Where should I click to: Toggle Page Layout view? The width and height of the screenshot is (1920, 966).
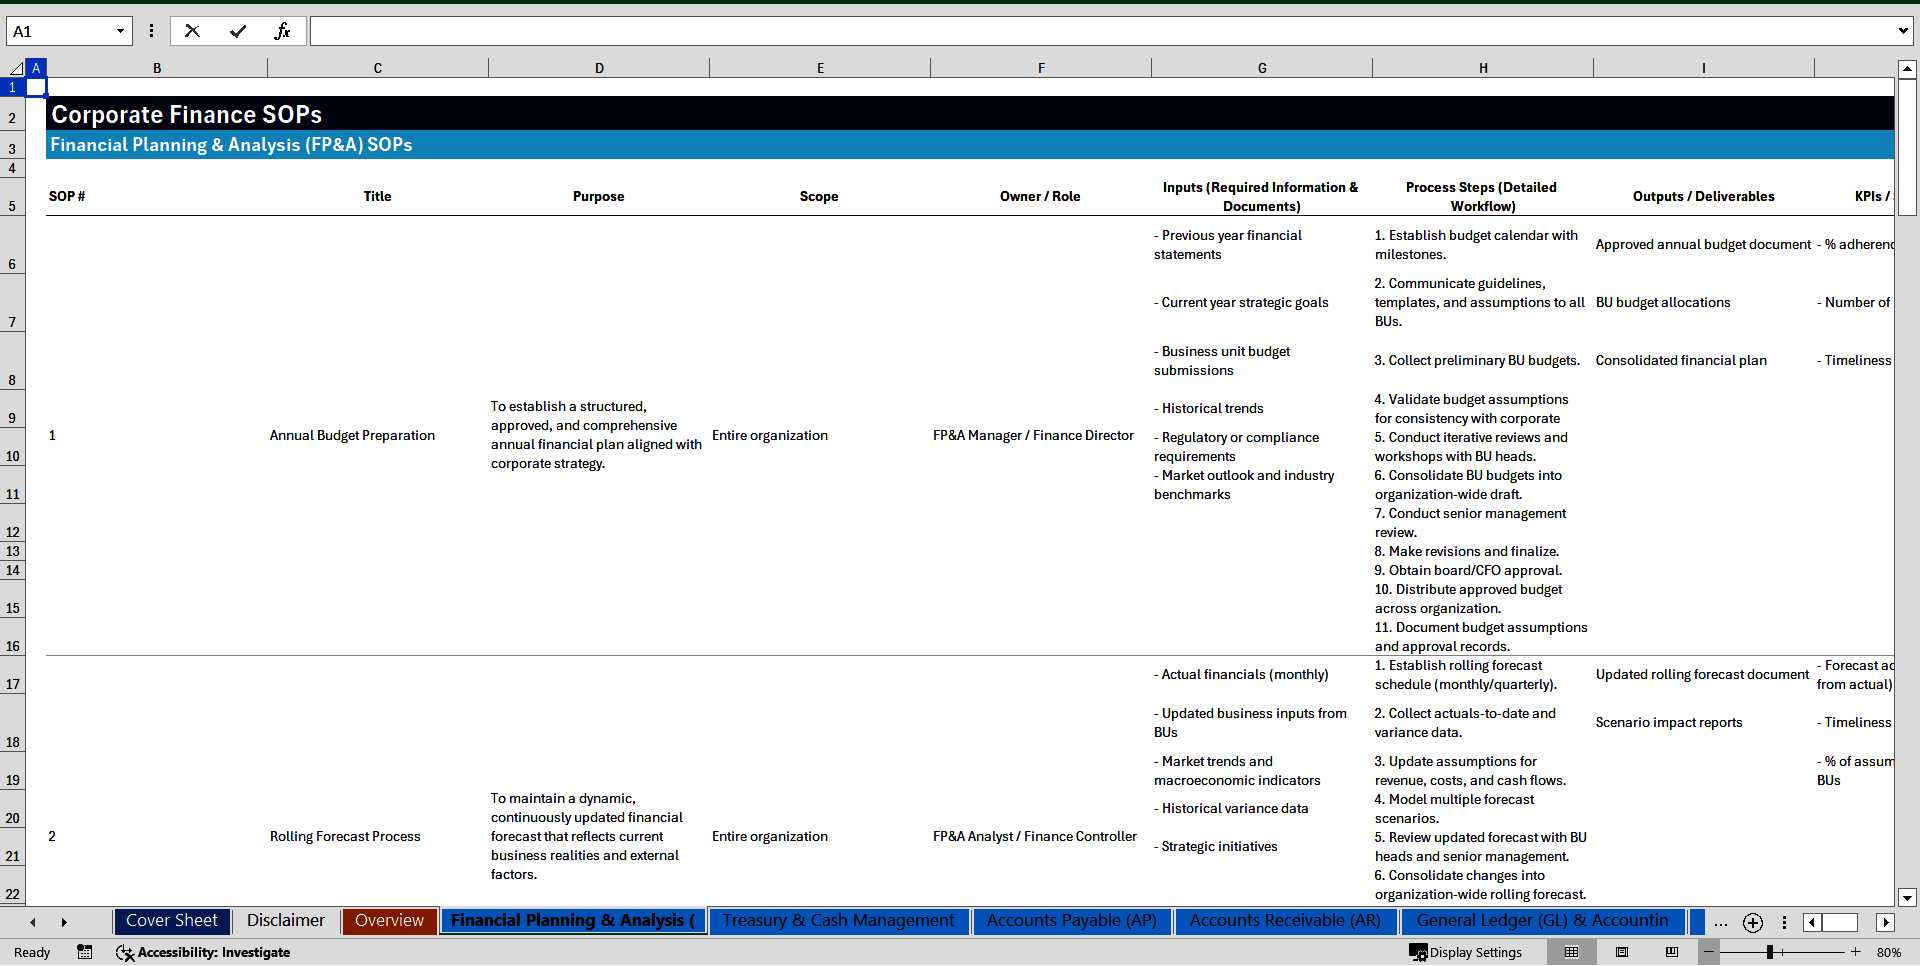pos(1622,952)
